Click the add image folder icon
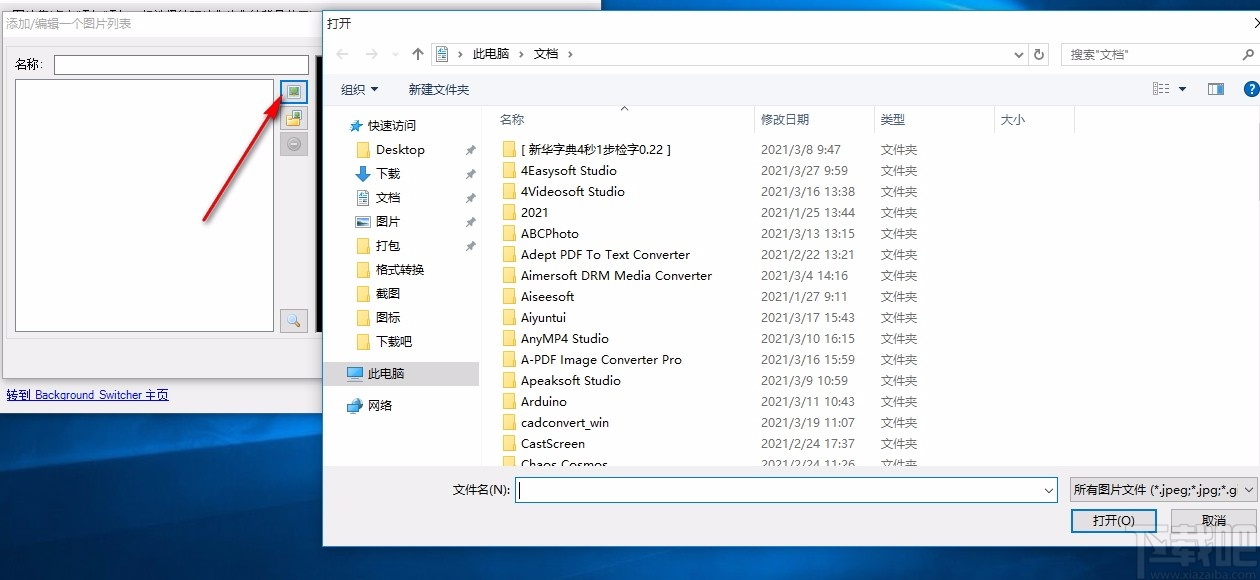Viewport: 1260px width, 580px height. 293,117
